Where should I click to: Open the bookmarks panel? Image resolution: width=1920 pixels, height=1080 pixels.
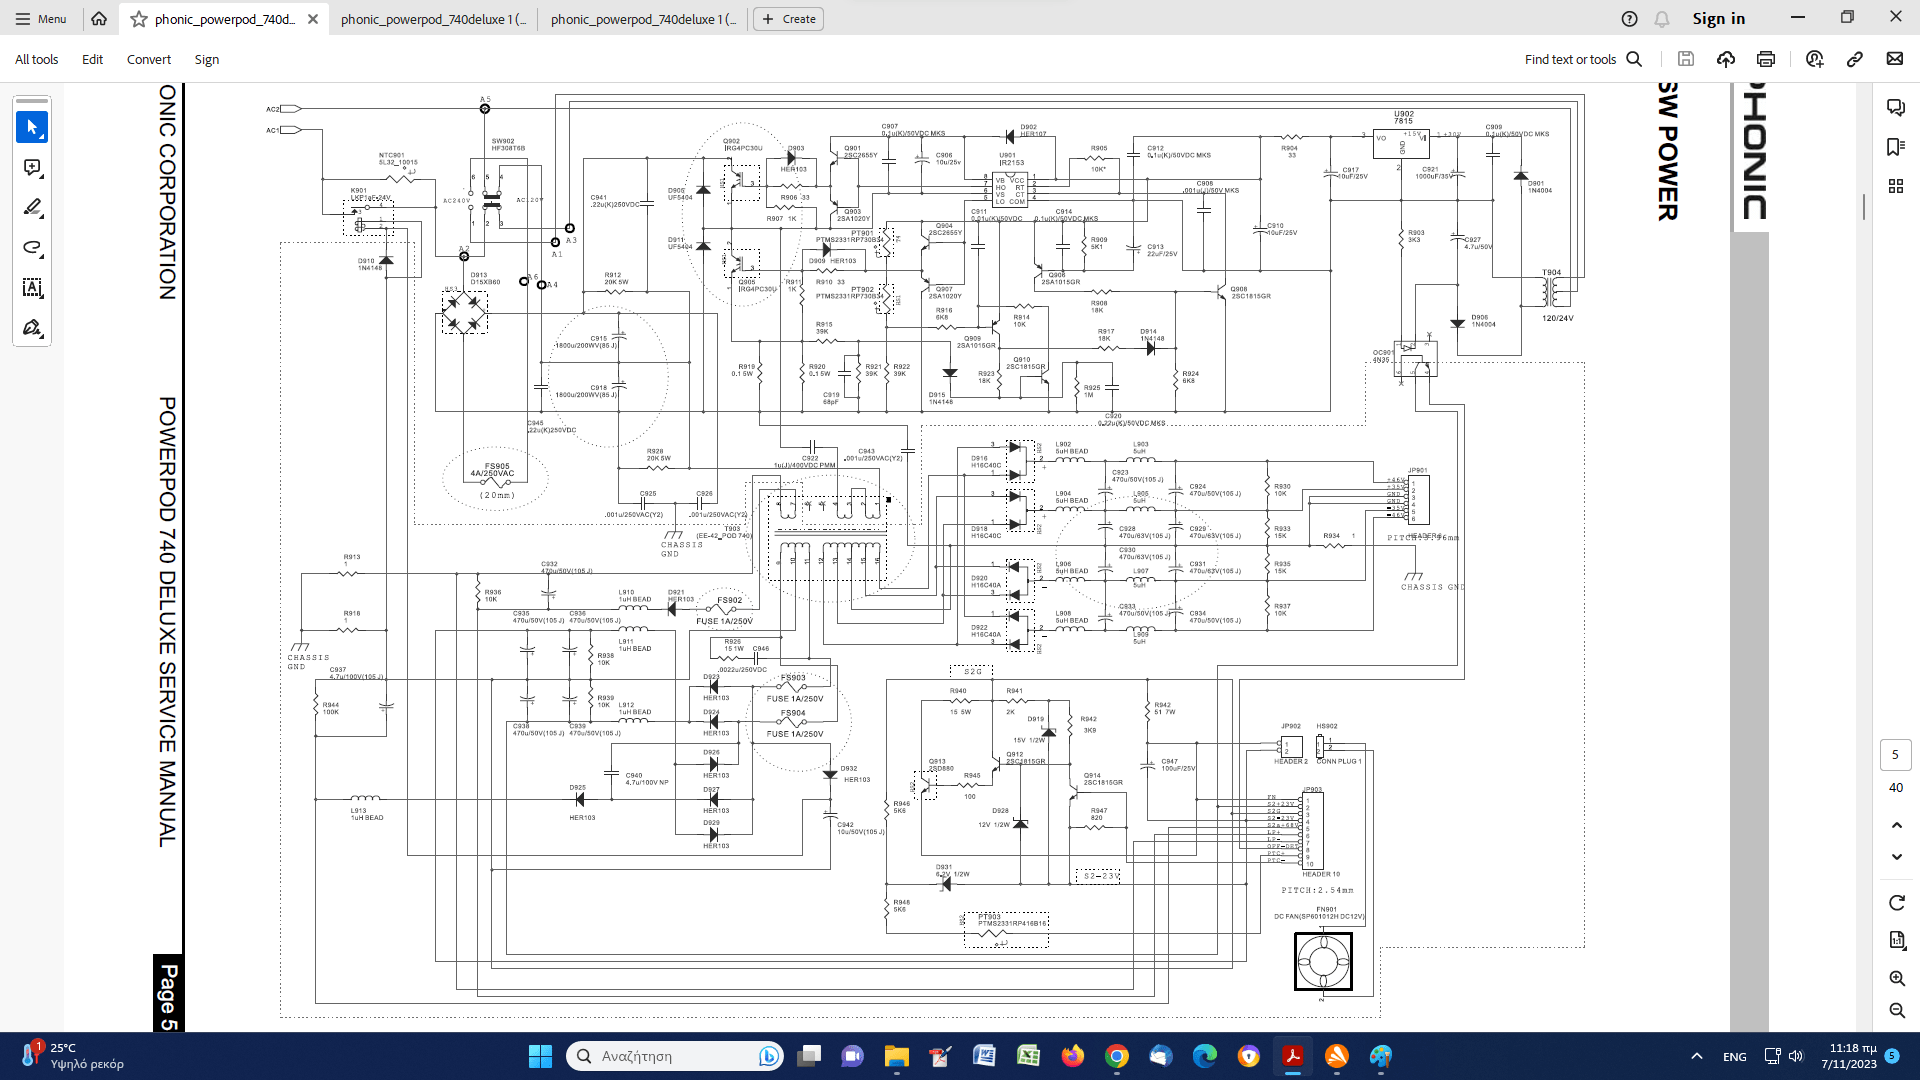tap(1895, 147)
